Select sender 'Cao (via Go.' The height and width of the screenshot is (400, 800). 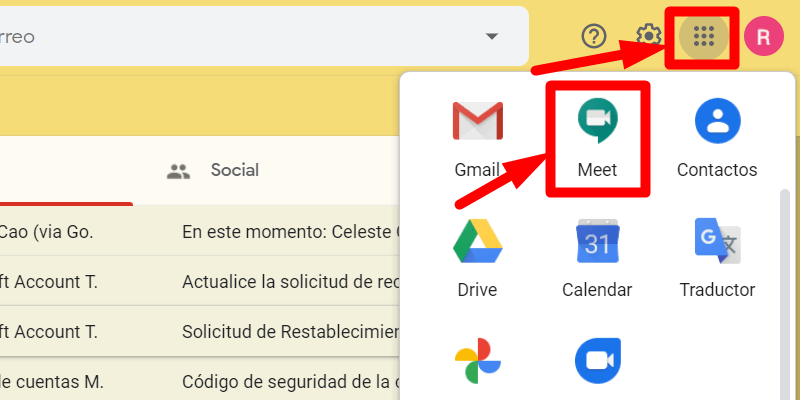(x=46, y=232)
